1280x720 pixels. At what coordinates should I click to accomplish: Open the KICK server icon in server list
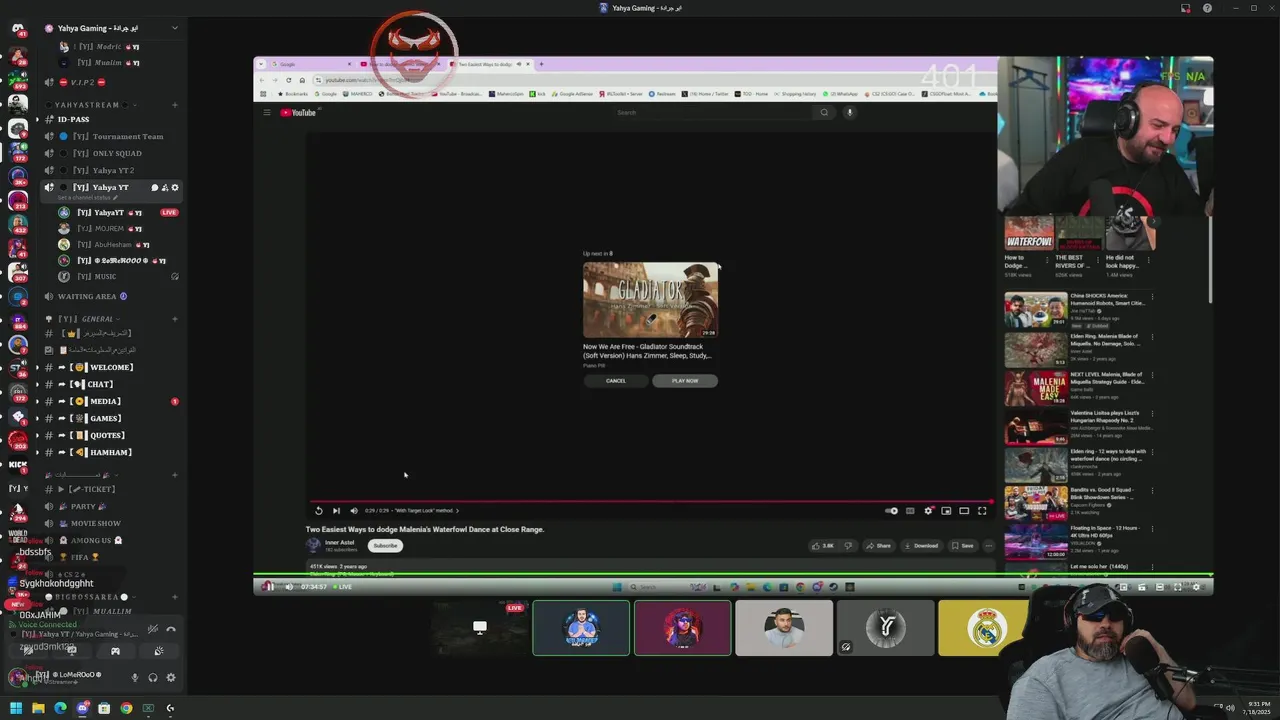pyautogui.click(x=17, y=464)
